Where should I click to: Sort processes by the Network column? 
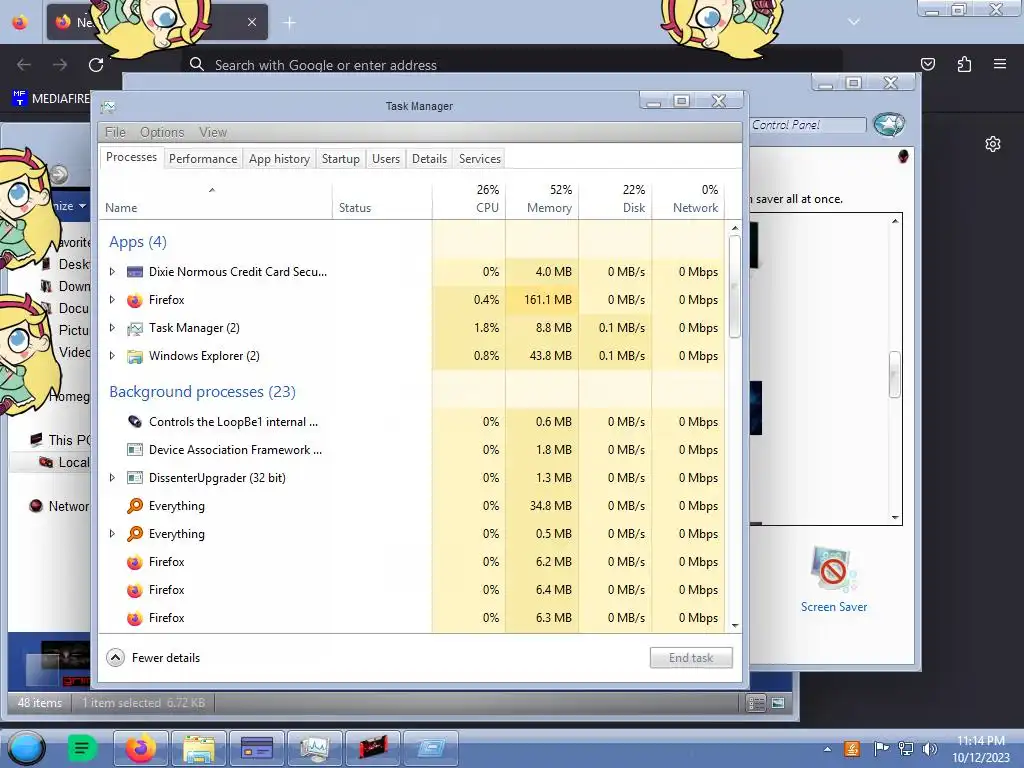[x=688, y=199]
